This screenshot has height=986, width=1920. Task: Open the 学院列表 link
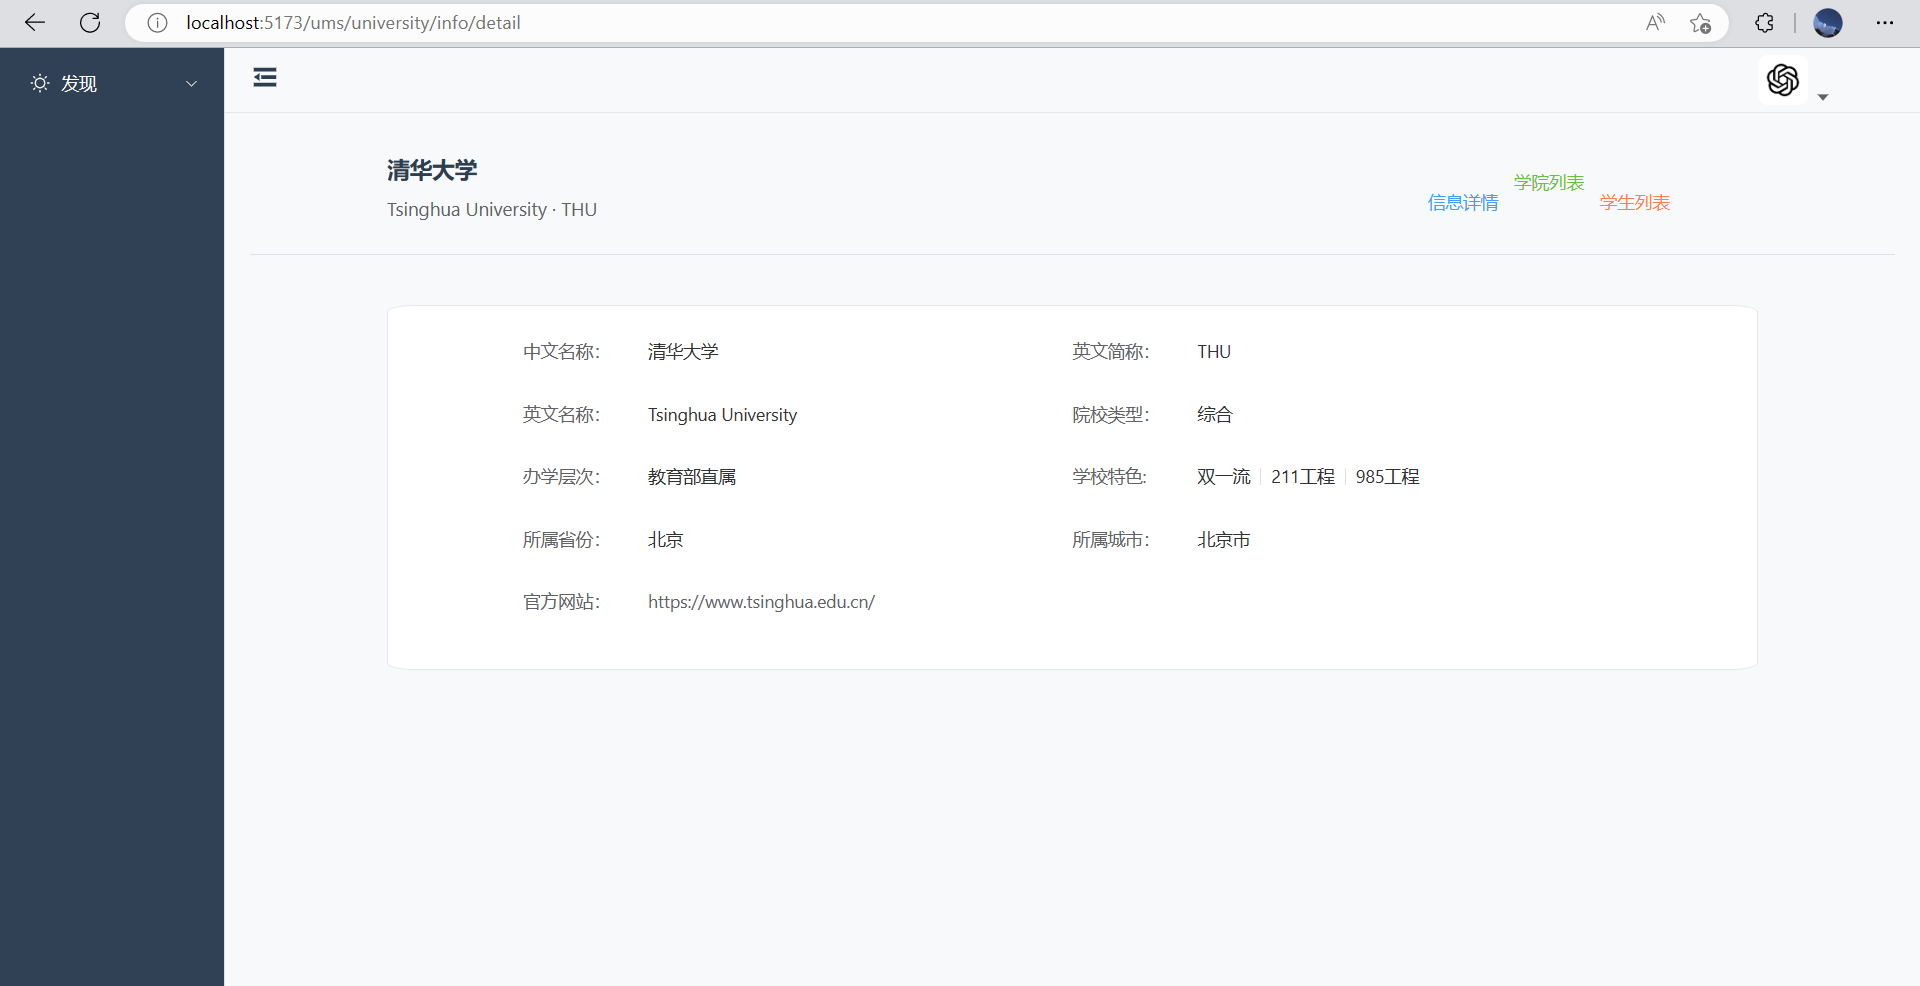click(x=1549, y=183)
